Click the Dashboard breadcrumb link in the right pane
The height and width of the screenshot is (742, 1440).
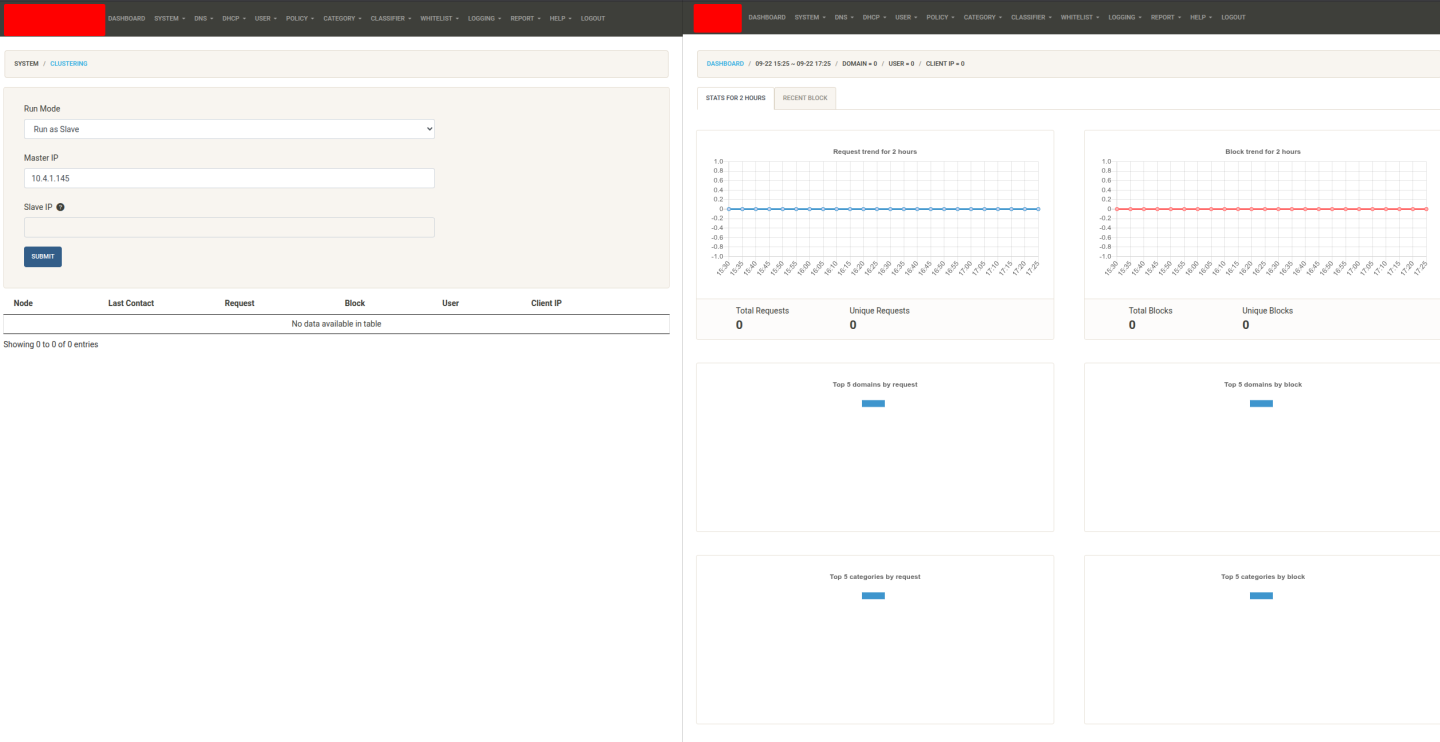[725, 64]
